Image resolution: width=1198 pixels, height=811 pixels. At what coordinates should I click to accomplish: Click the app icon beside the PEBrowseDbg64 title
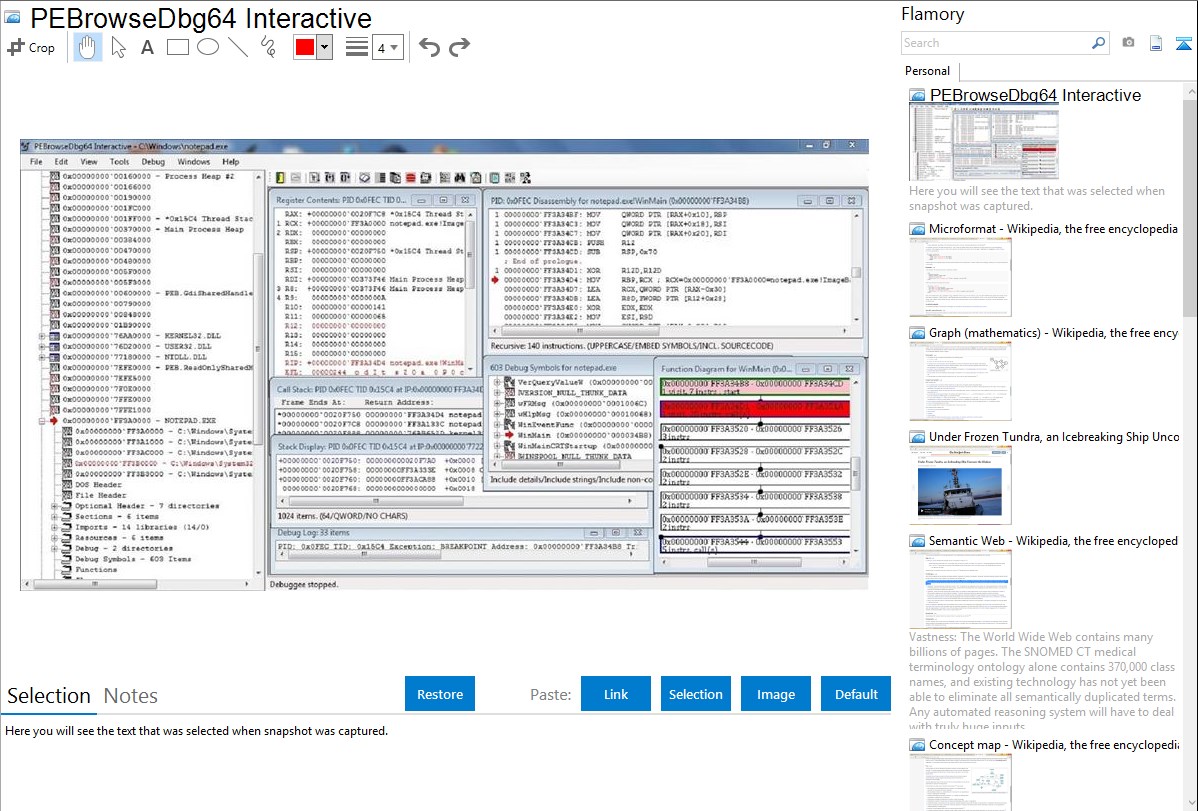[x=13, y=18]
